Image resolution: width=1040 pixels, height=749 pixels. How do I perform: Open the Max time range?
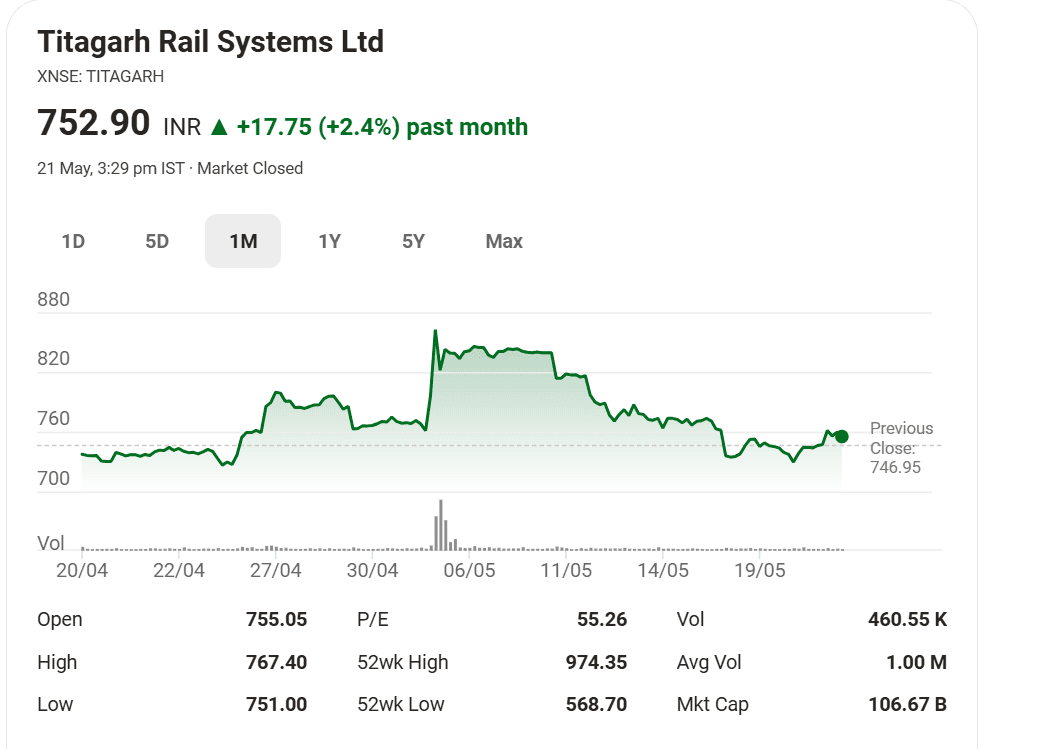pyautogui.click(x=504, y=241)
